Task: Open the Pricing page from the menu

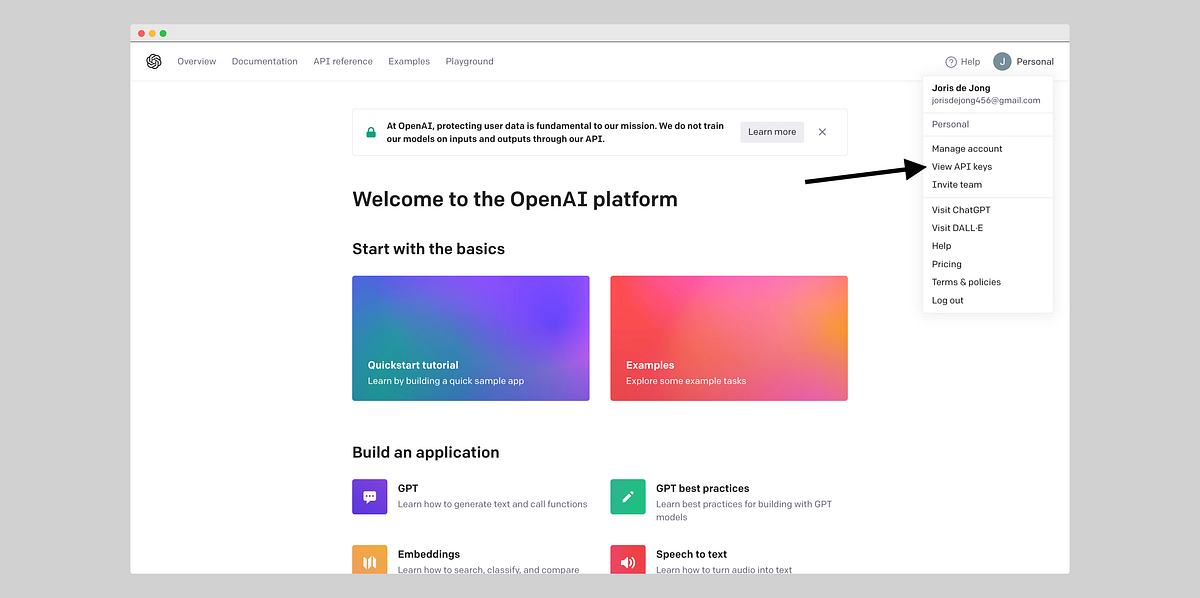Action: pyautogui.click(x=946, y=263)
